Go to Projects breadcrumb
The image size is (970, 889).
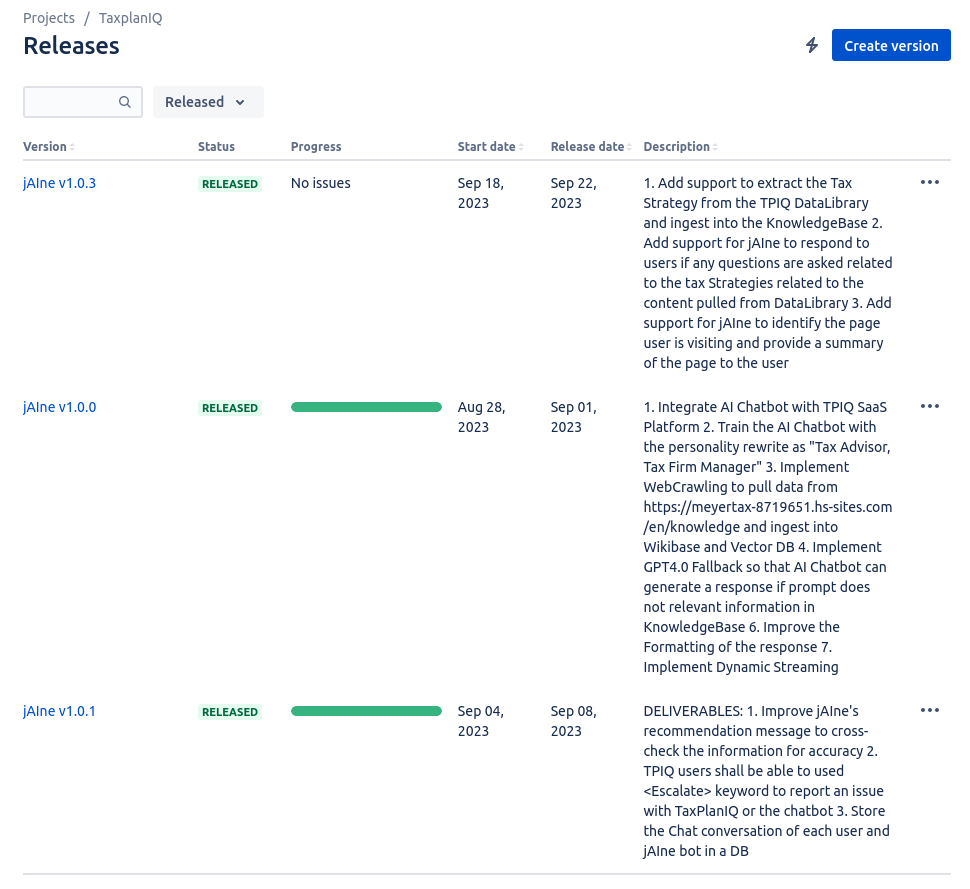pos(49,18)
